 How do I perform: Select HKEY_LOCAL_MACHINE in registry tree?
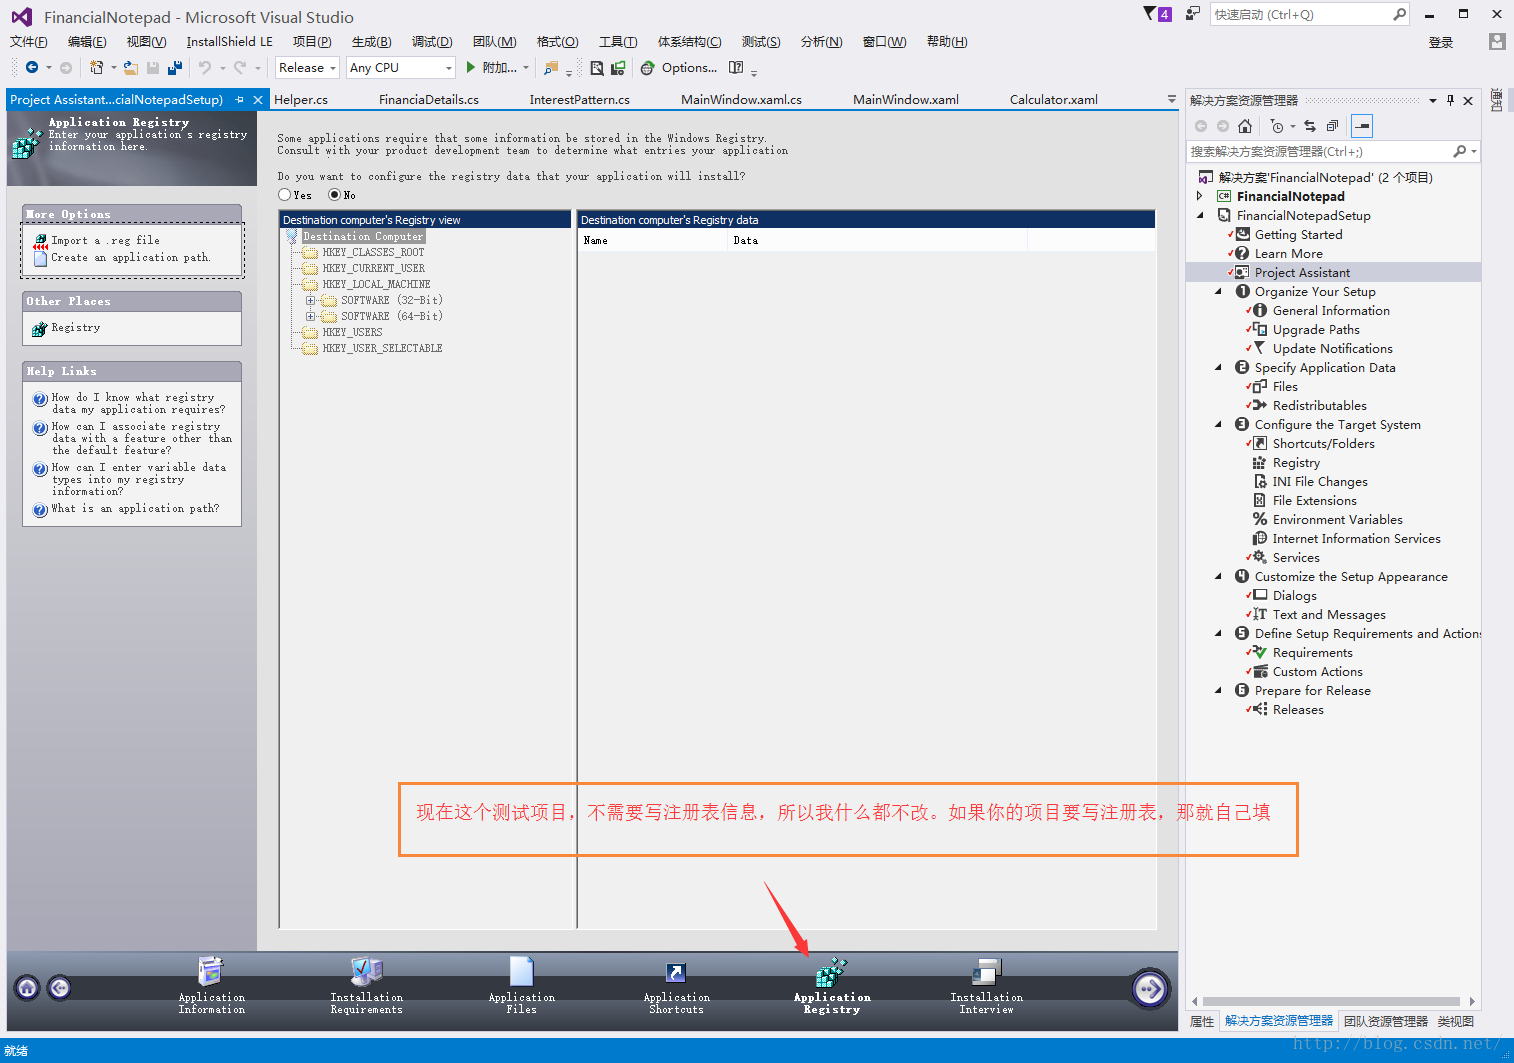[x=376, y=285]
